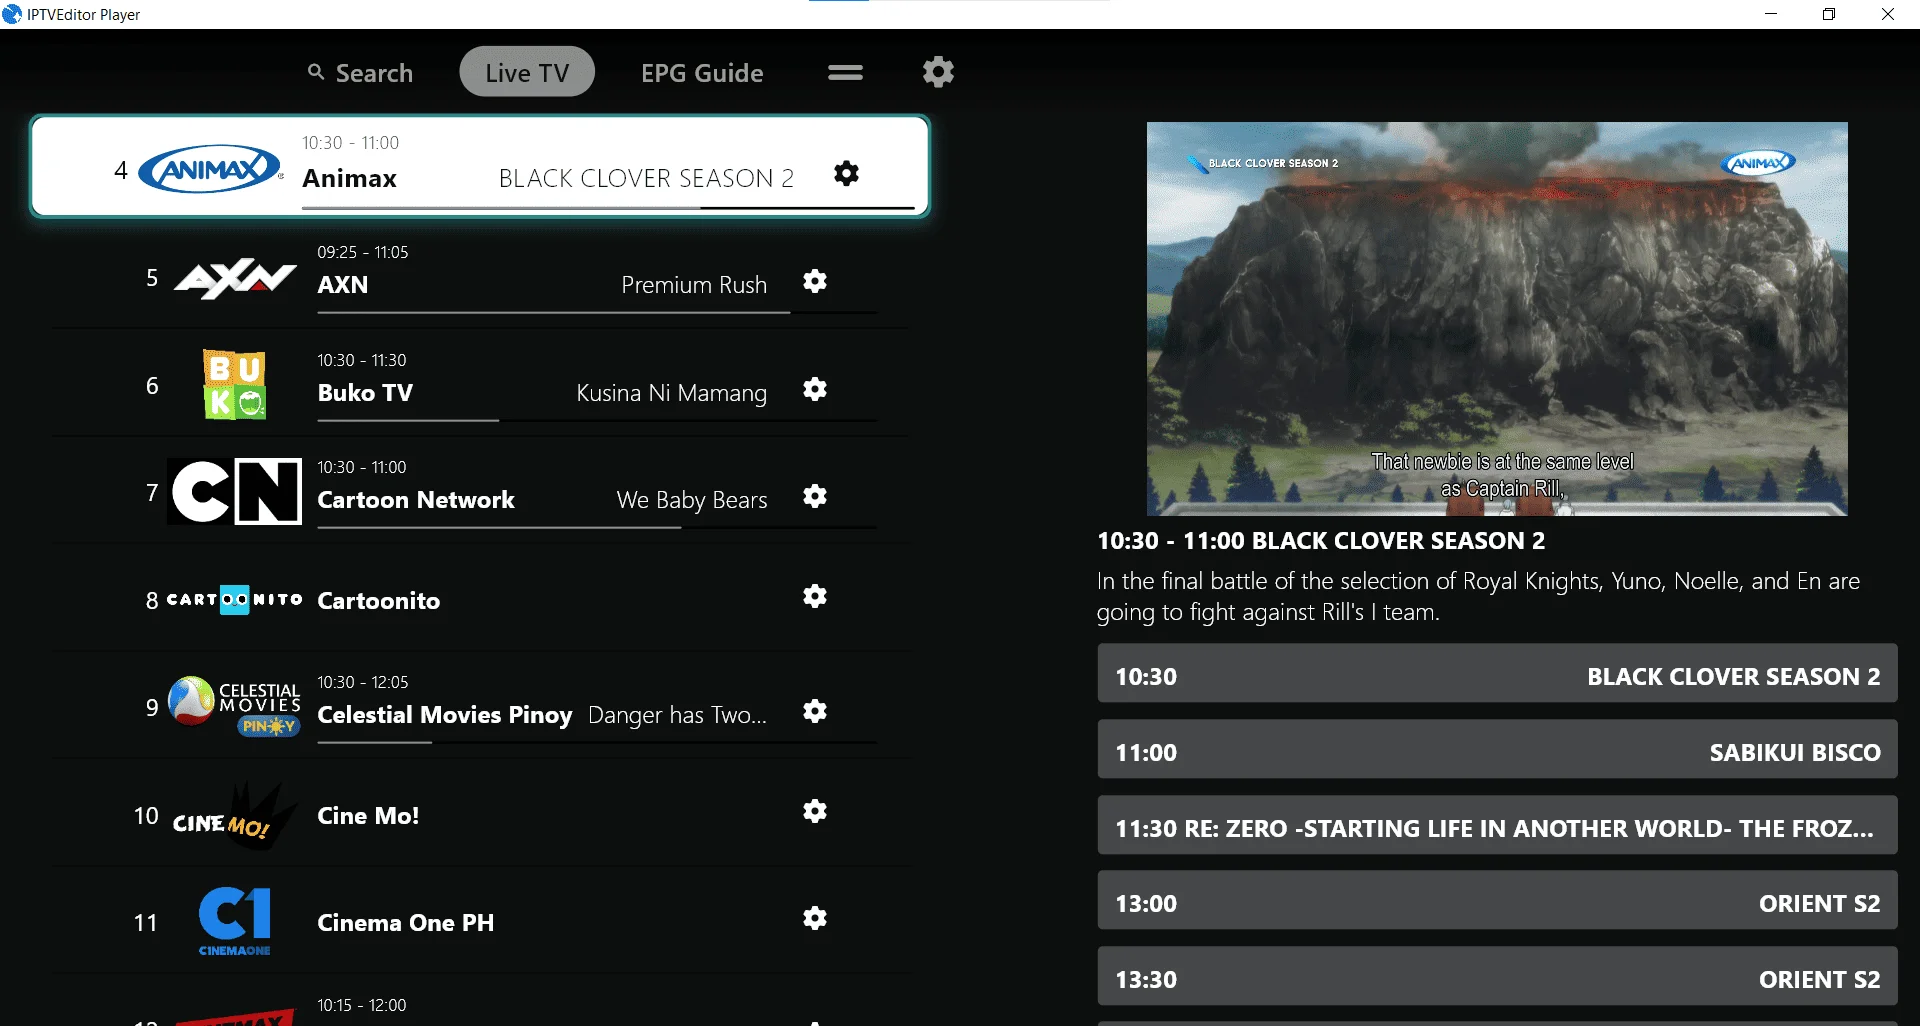Select the Cine Mo! channel name
1920x1026 pixels.
(368, 816)
